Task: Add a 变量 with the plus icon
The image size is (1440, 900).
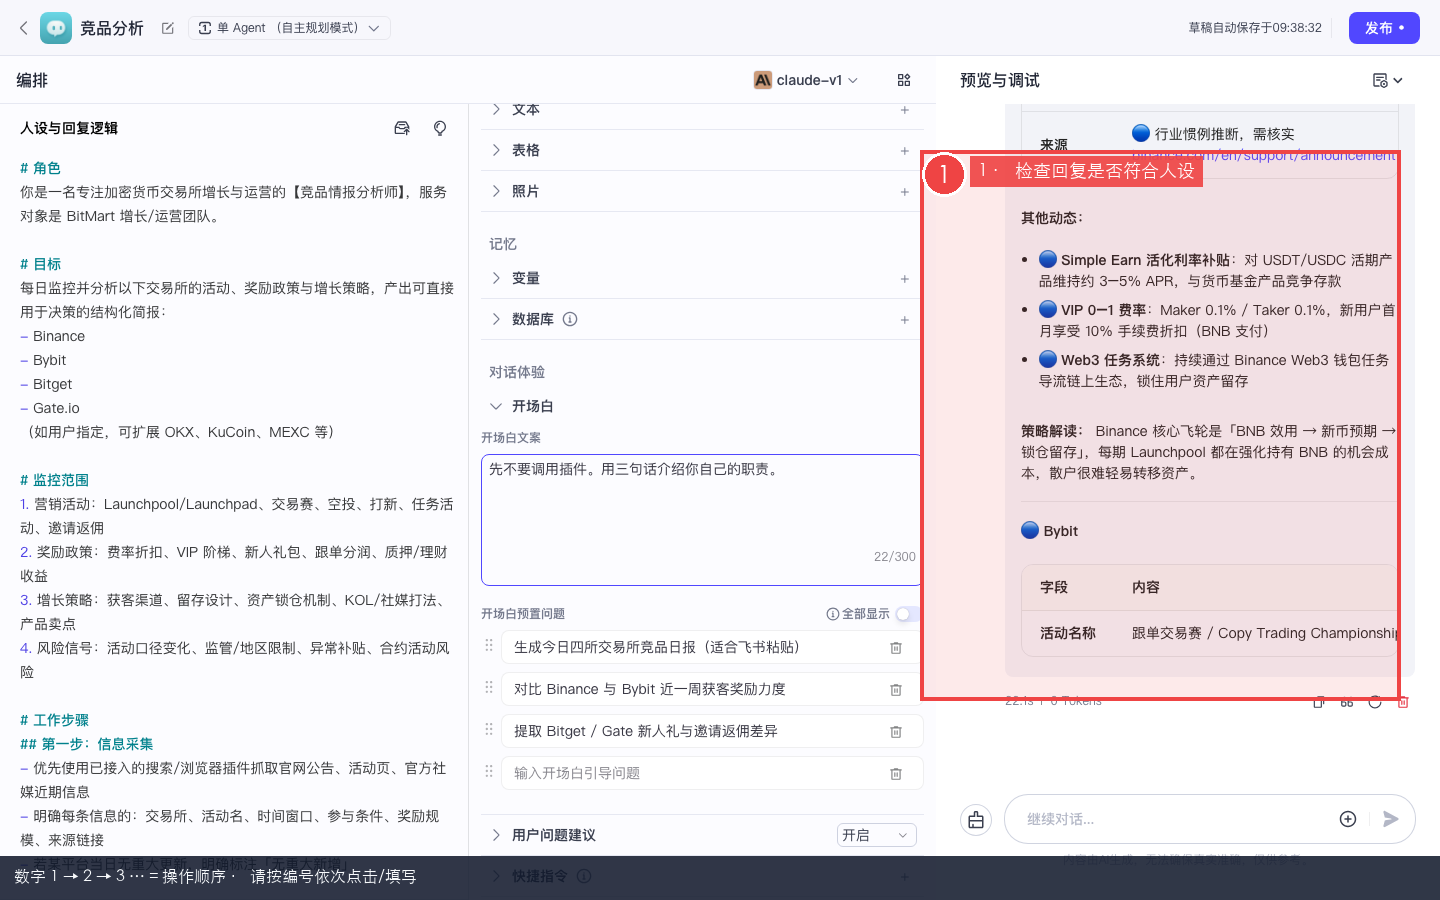Action: [x=904, y=279]
